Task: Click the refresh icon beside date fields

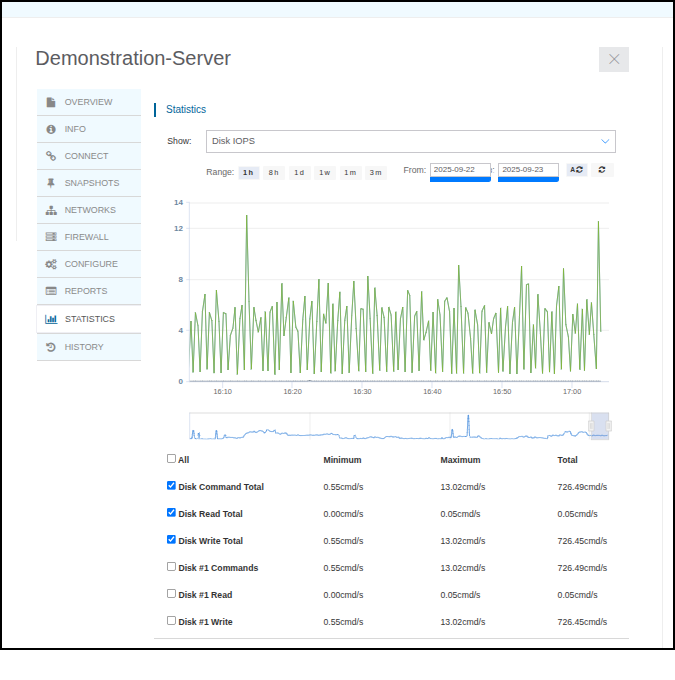Action: [x=601, y=170]
